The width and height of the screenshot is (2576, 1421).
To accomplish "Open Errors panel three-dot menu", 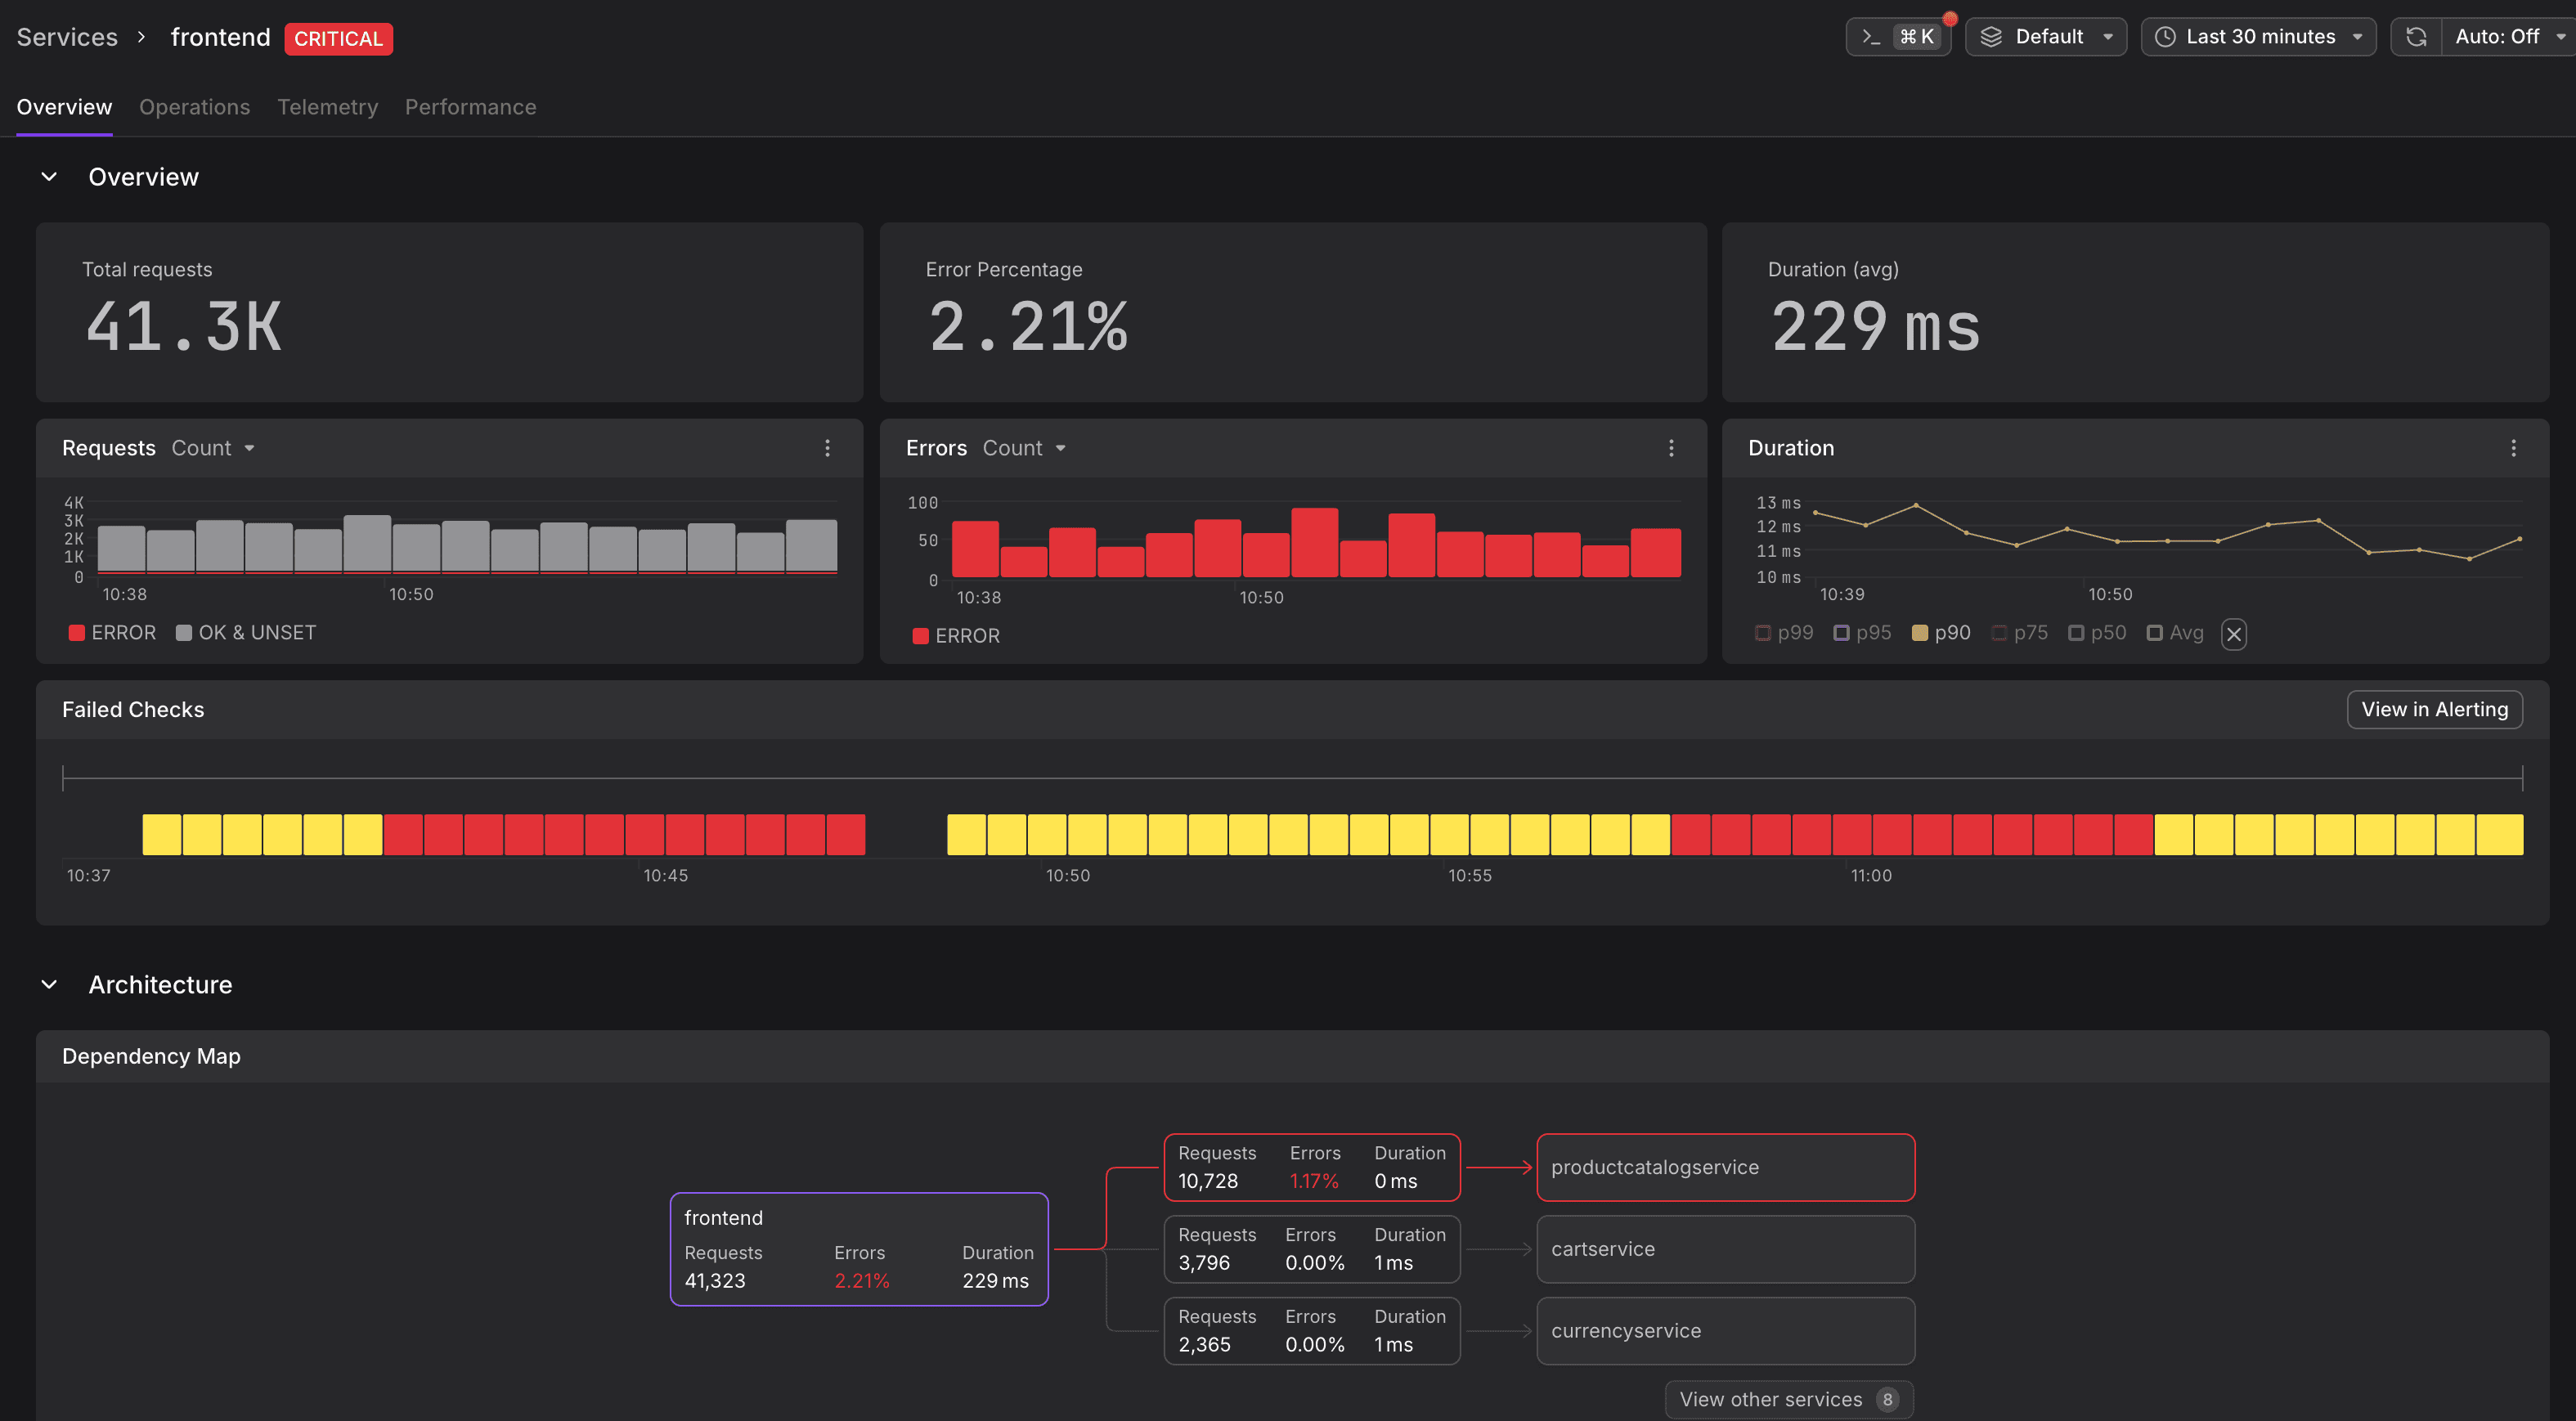I will (x=1671, y=448).
